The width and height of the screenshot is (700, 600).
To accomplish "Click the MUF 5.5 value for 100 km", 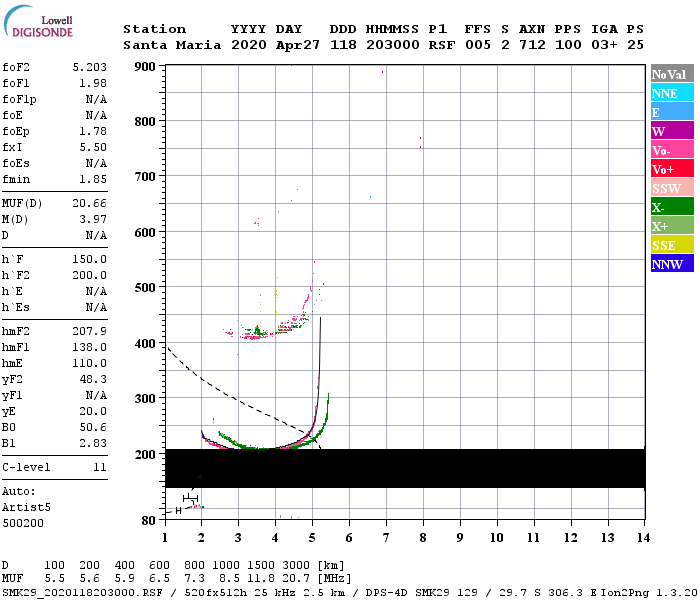I will (54, 579).
